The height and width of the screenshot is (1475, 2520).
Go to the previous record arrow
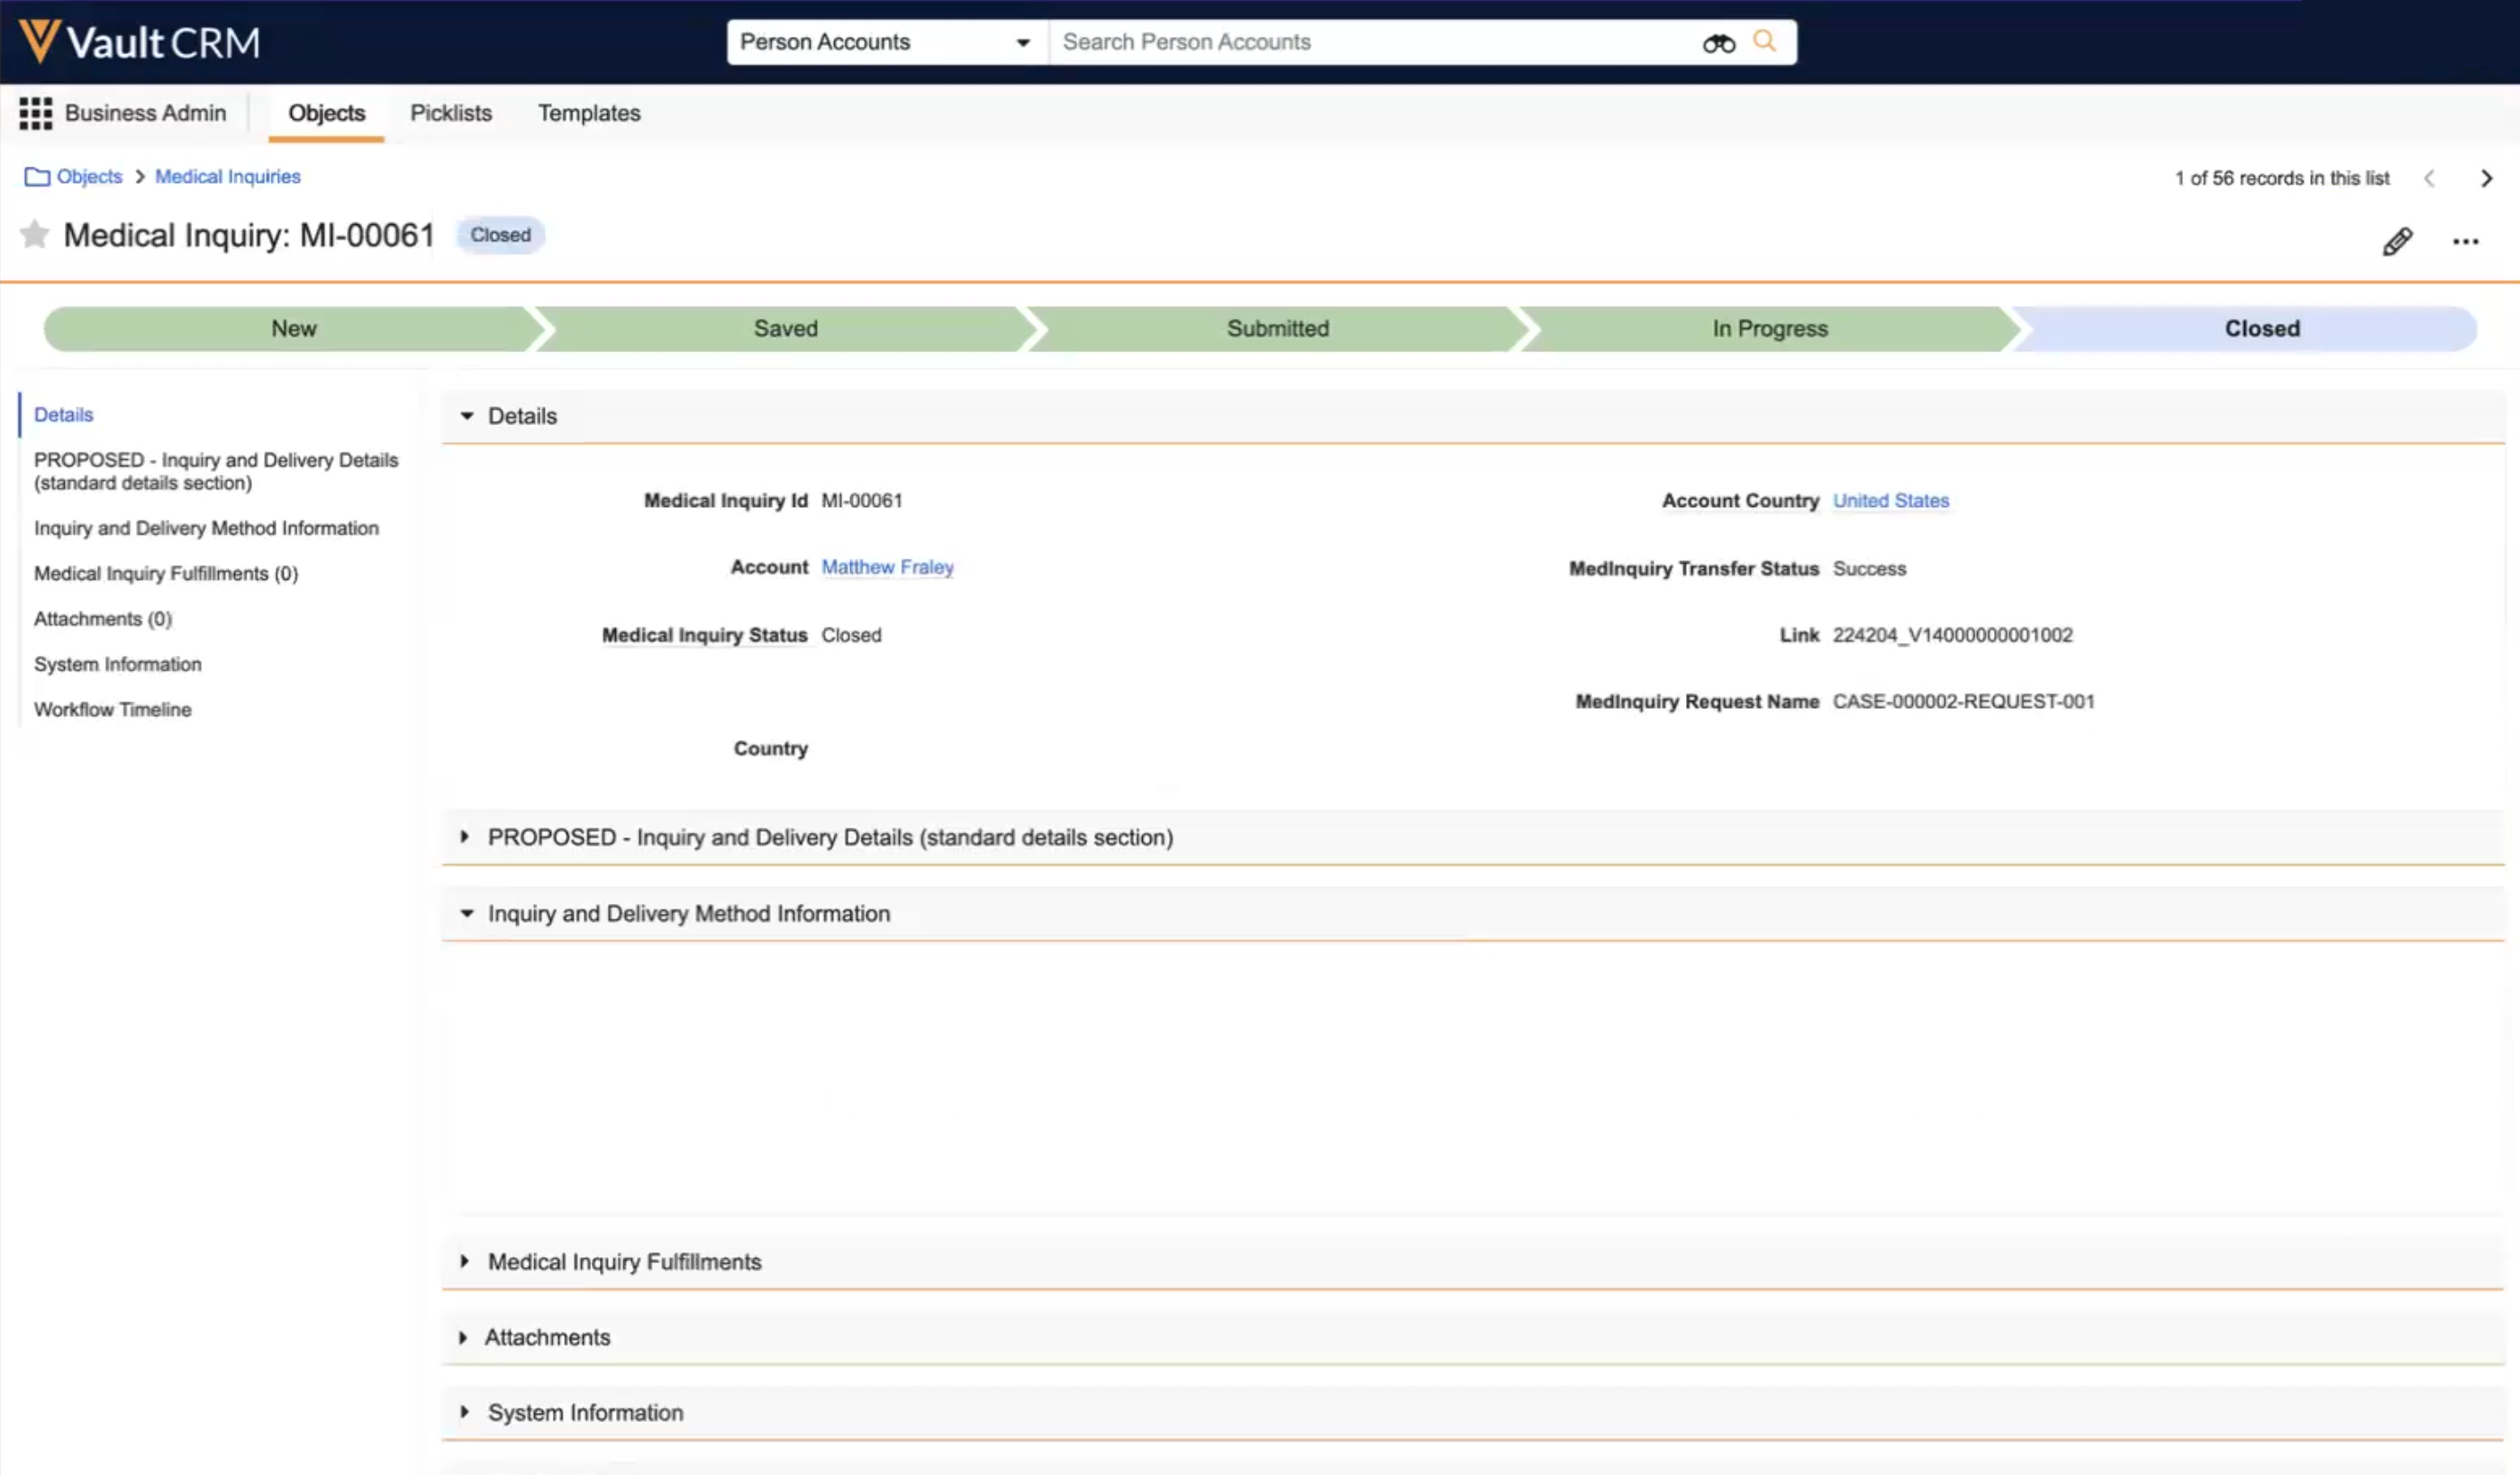click(2429, 178)
